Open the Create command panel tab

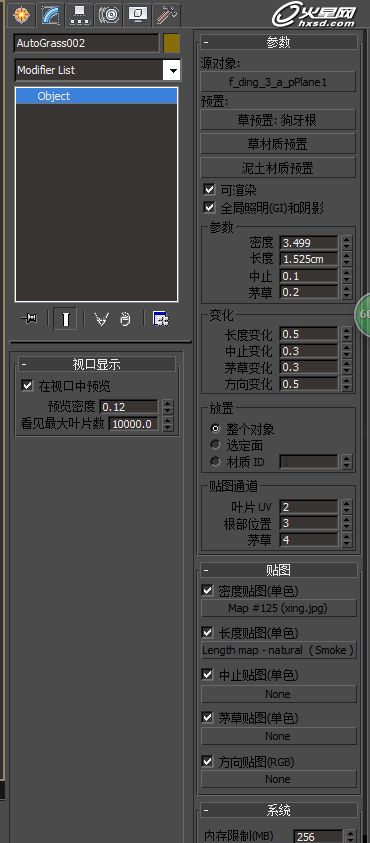tap(22, 15)
